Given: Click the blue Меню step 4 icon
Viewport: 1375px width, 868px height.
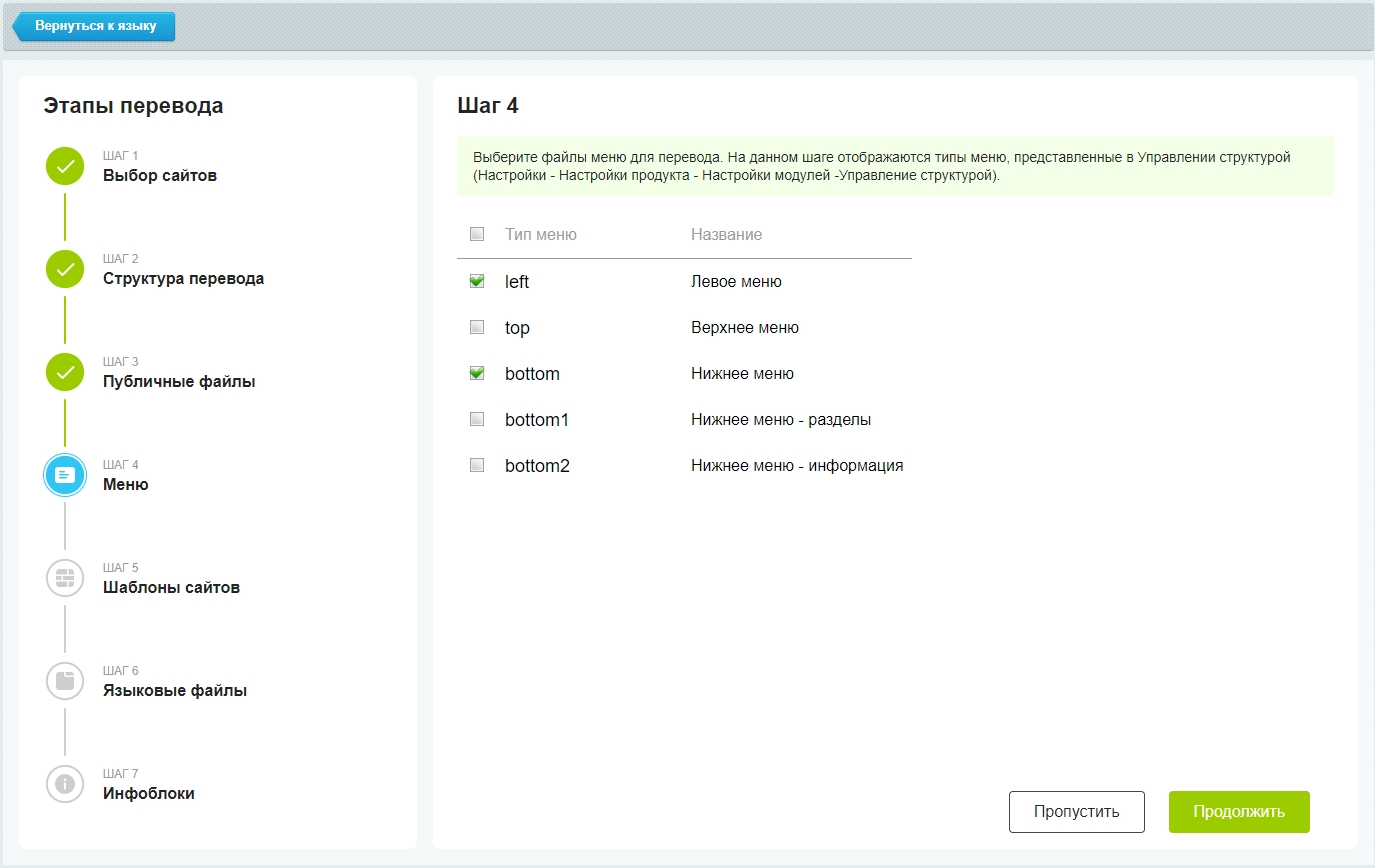Looking at the screenshot, I should tap(65, 475).
